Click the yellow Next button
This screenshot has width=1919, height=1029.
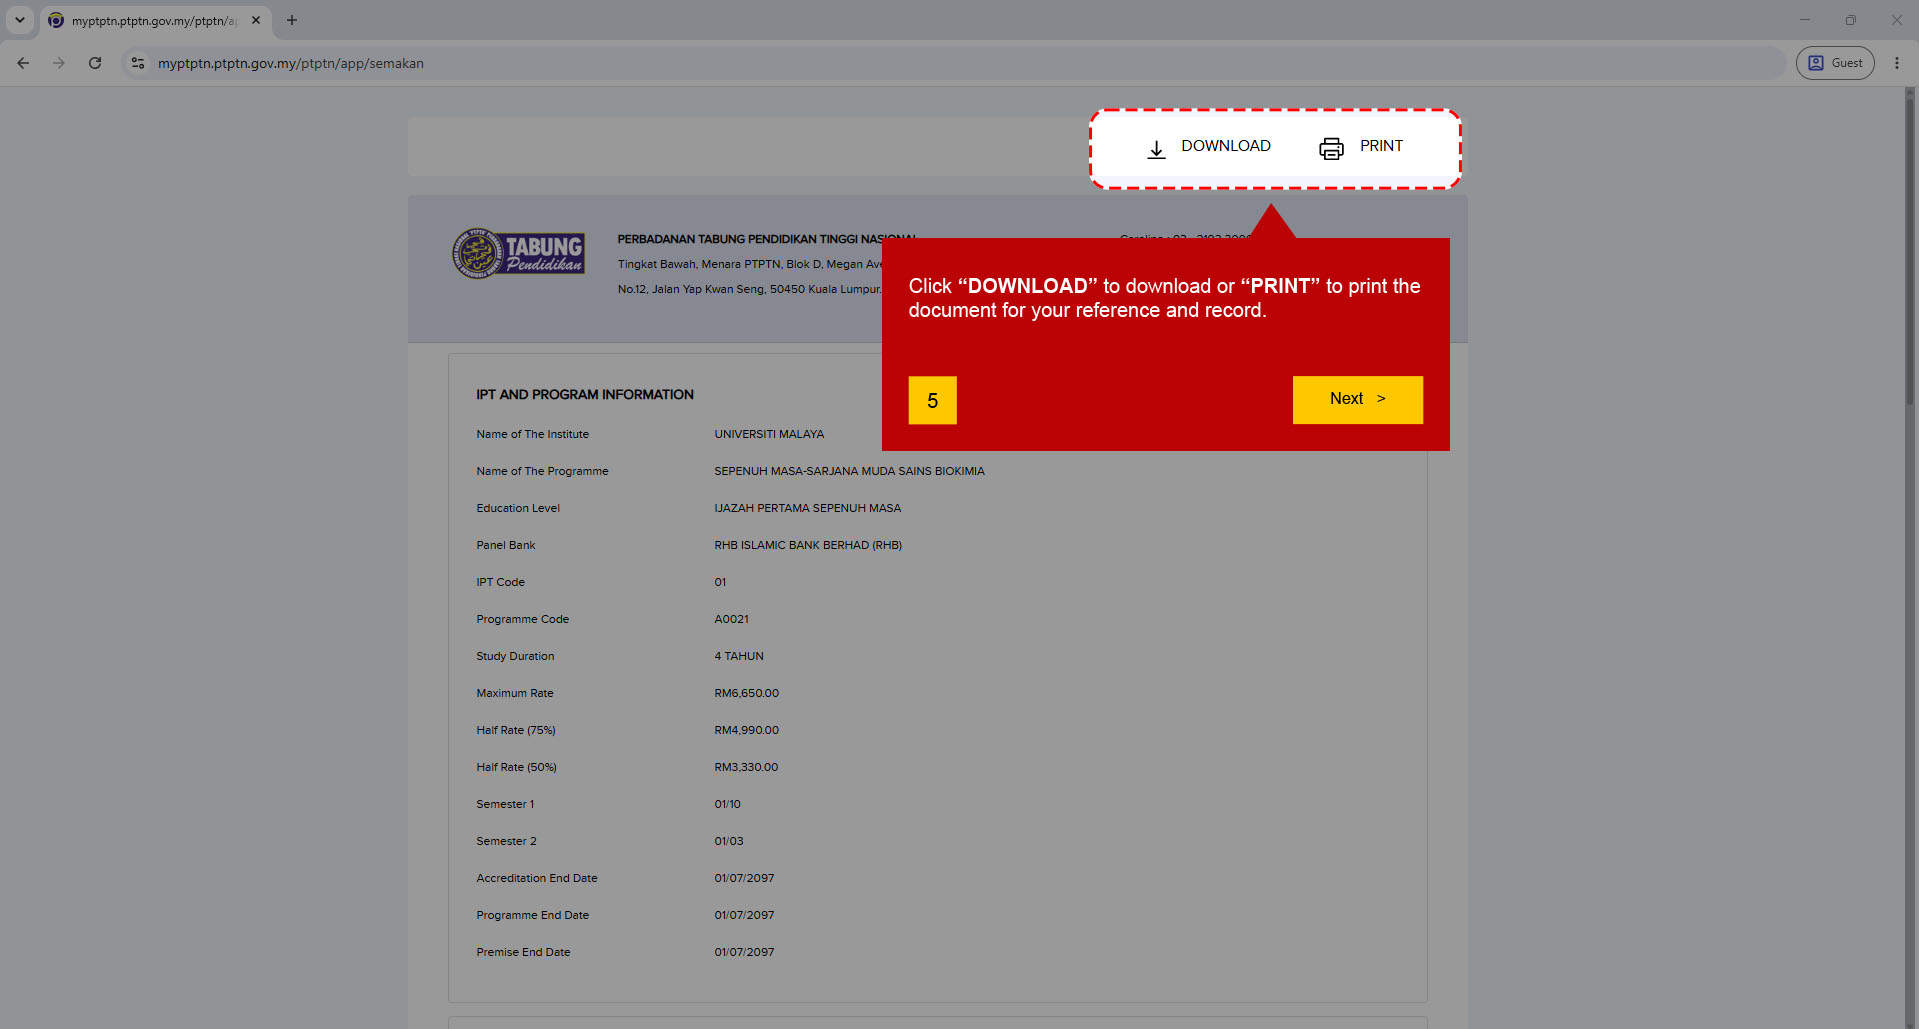(x=1357, y=399)
